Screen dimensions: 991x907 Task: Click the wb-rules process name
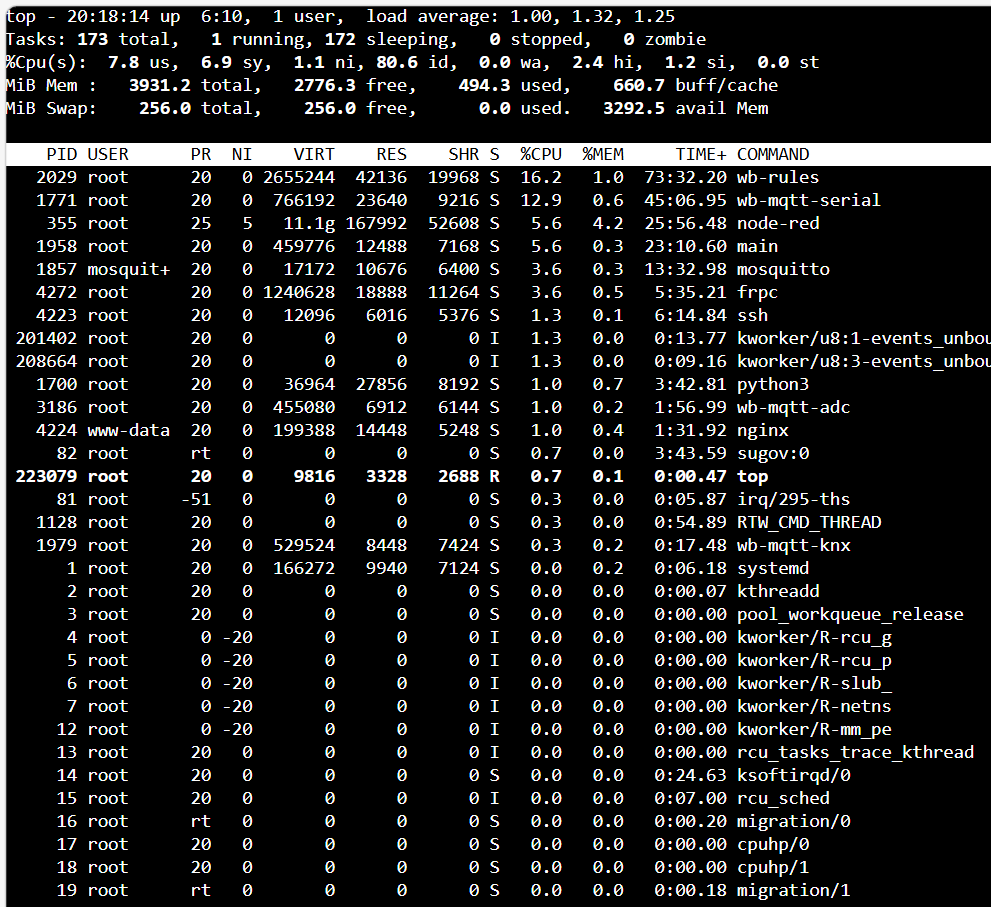(778, 177)
